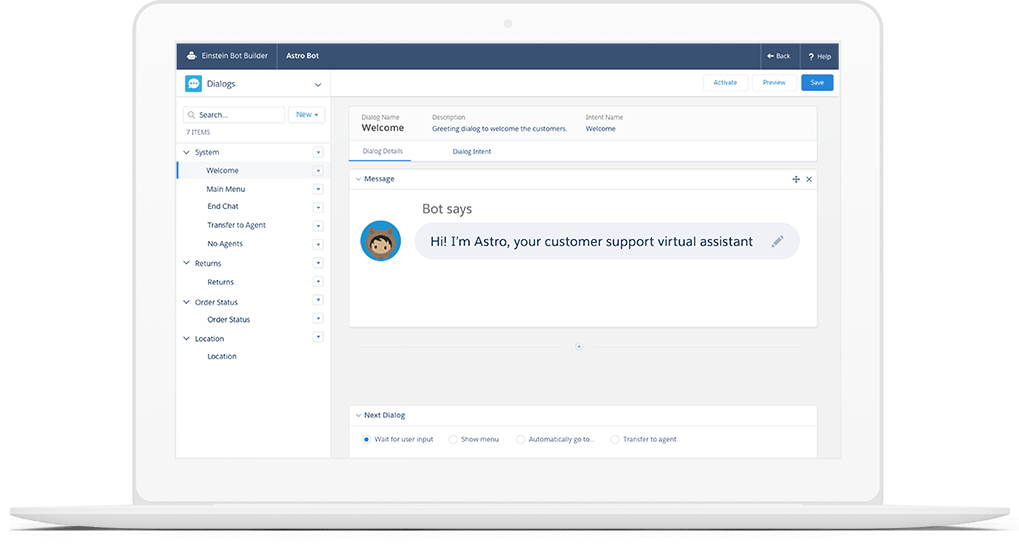
Task: Select Wait for user input option
Action: pos(366,439)
